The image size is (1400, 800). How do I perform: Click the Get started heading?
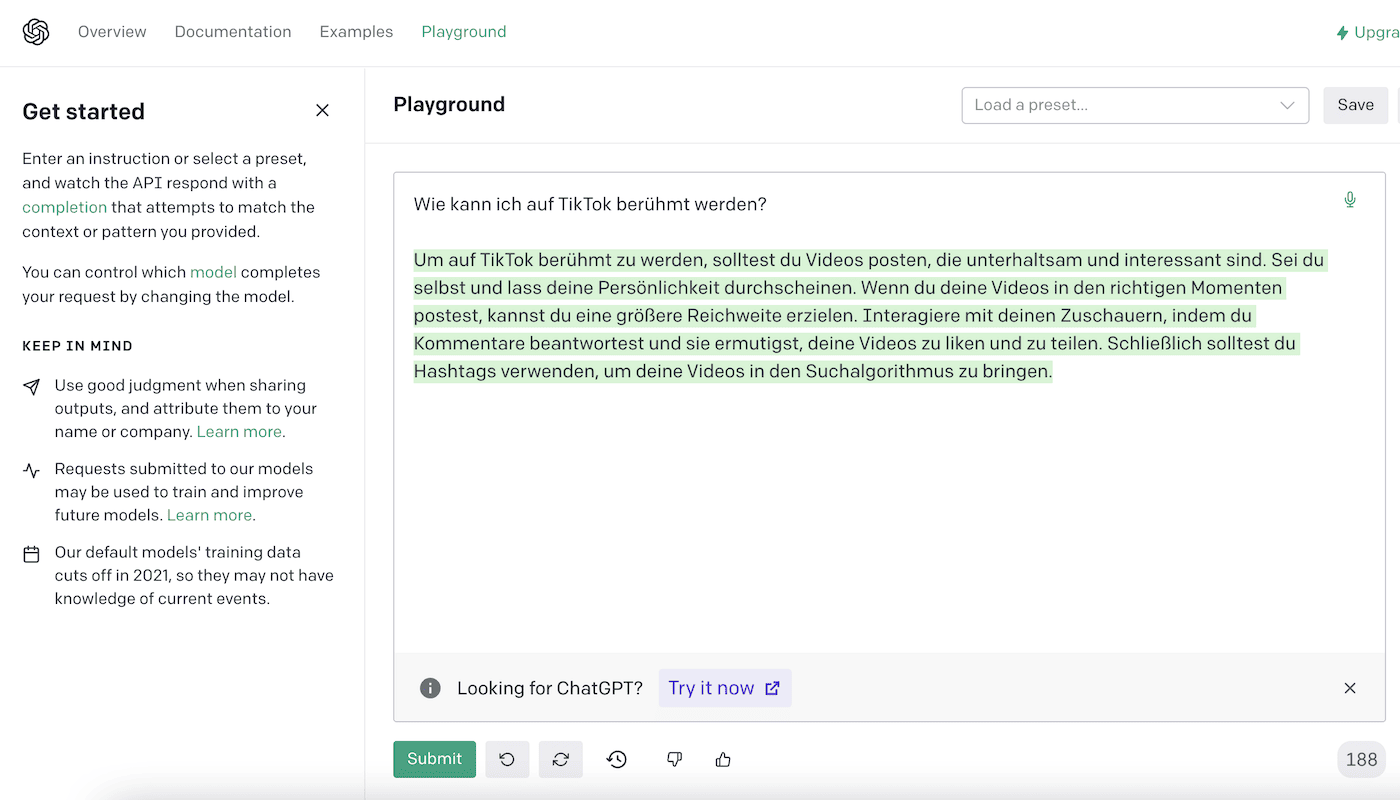tap(84, 111)
